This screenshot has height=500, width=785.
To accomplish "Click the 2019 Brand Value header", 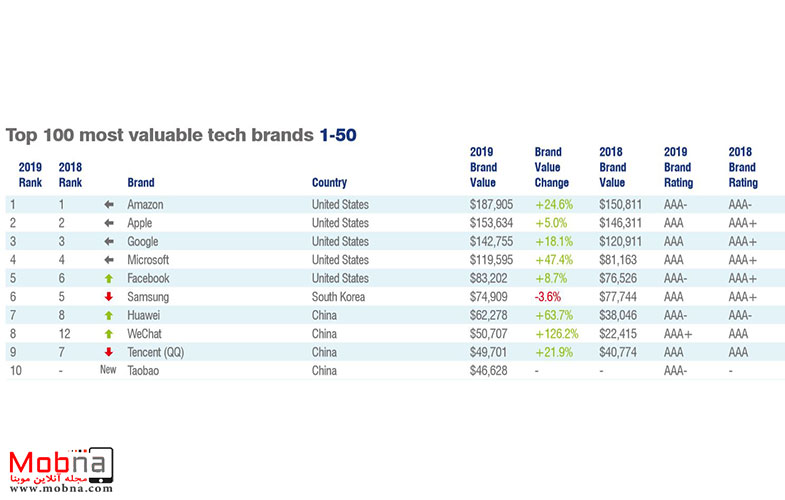I will (x=484, y=168).
